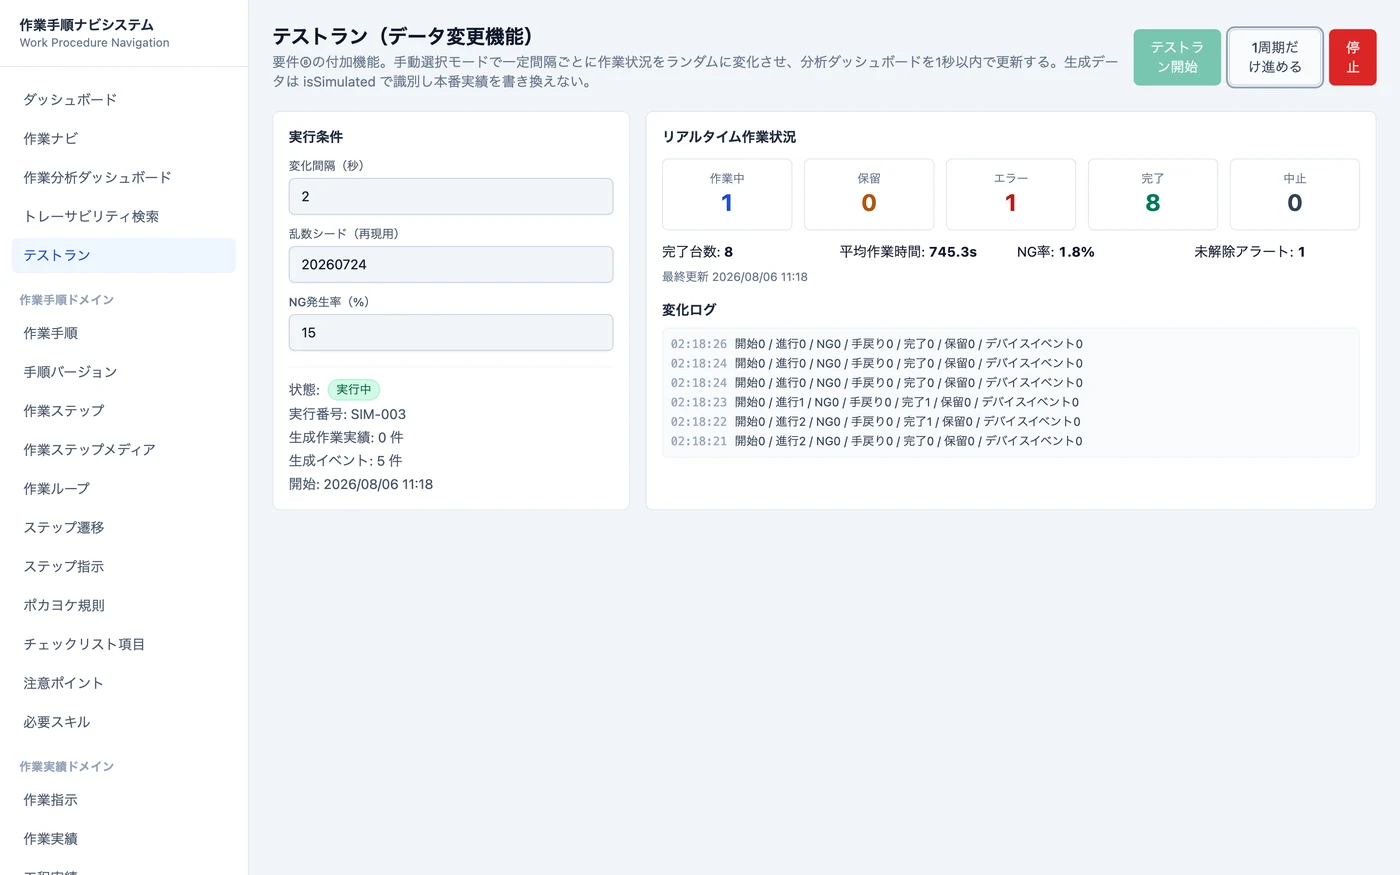Click the エラー status card
Viewport: 1400px width, 875px height.
1011,194
